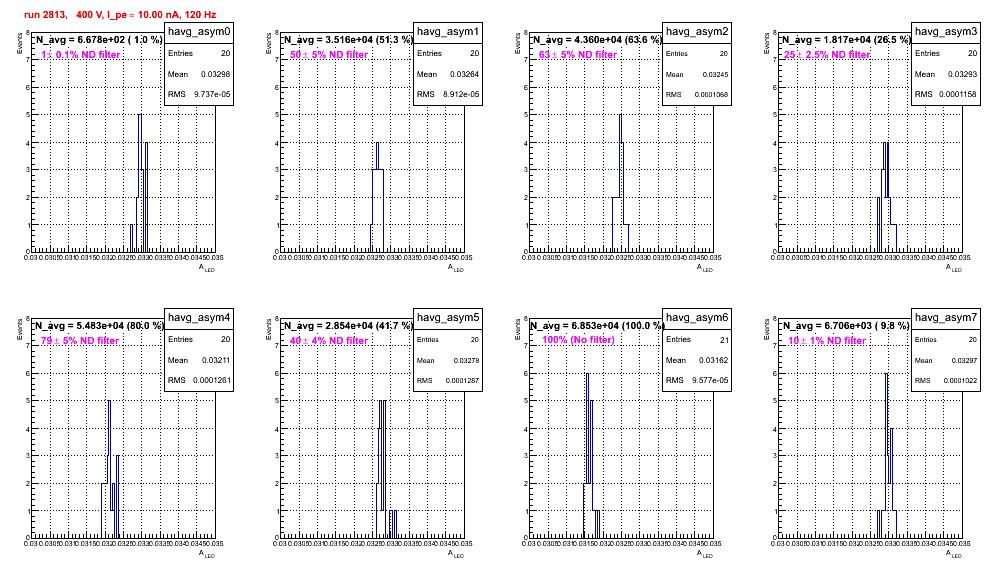Click the 40 ± 4% ND filter label
This screenshot has height=572, width=996.
click(x=329, y=341)
